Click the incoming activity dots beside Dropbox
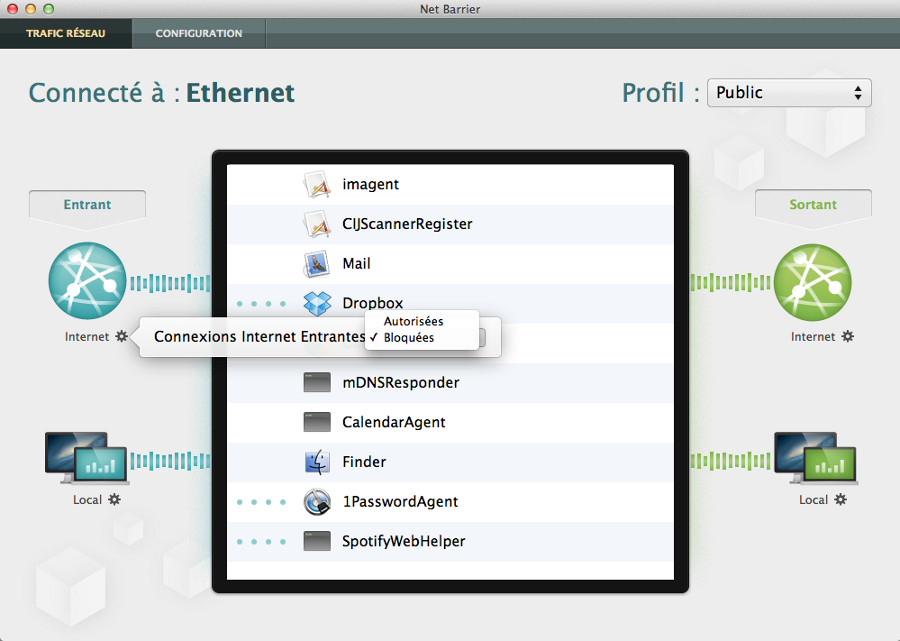The height and width of the screenshot is (641, 900). (261, 304)
